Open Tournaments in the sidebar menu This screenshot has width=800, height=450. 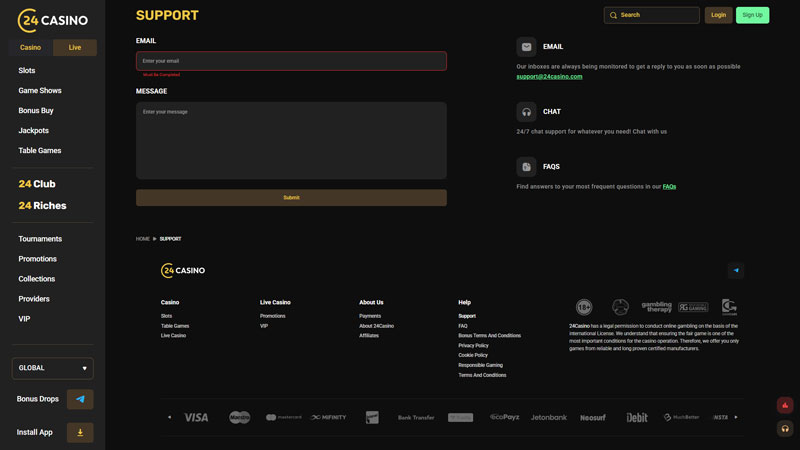pos(40,239)
